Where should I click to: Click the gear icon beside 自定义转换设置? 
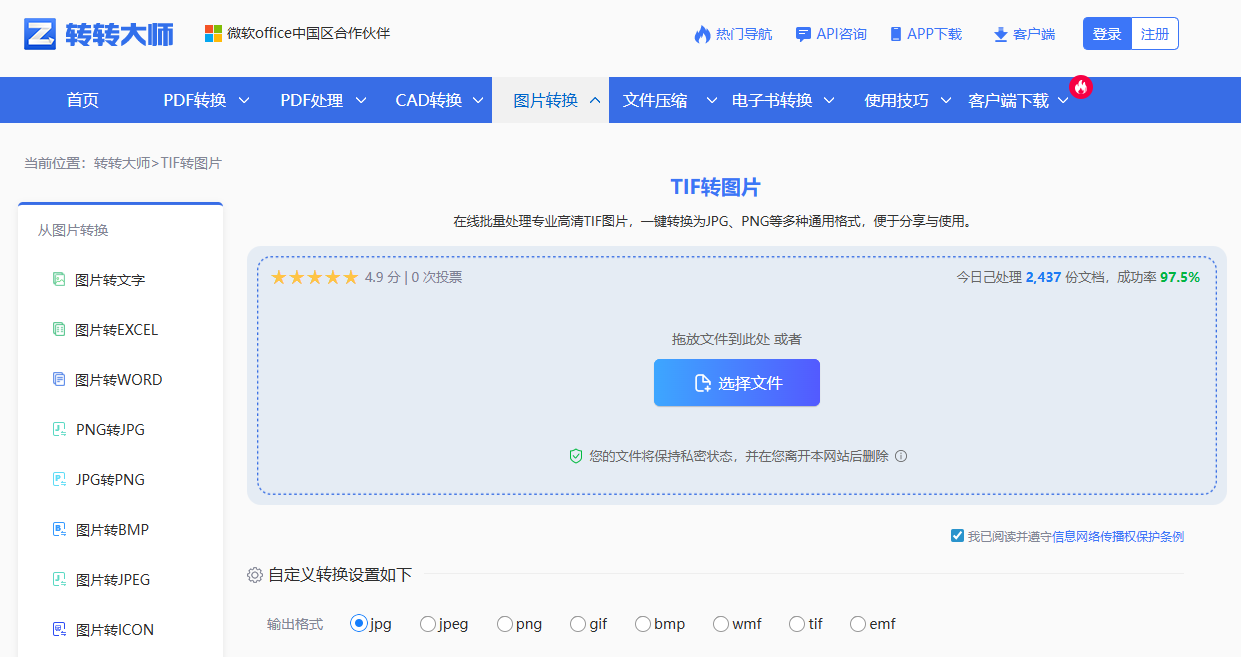[254, 575]
